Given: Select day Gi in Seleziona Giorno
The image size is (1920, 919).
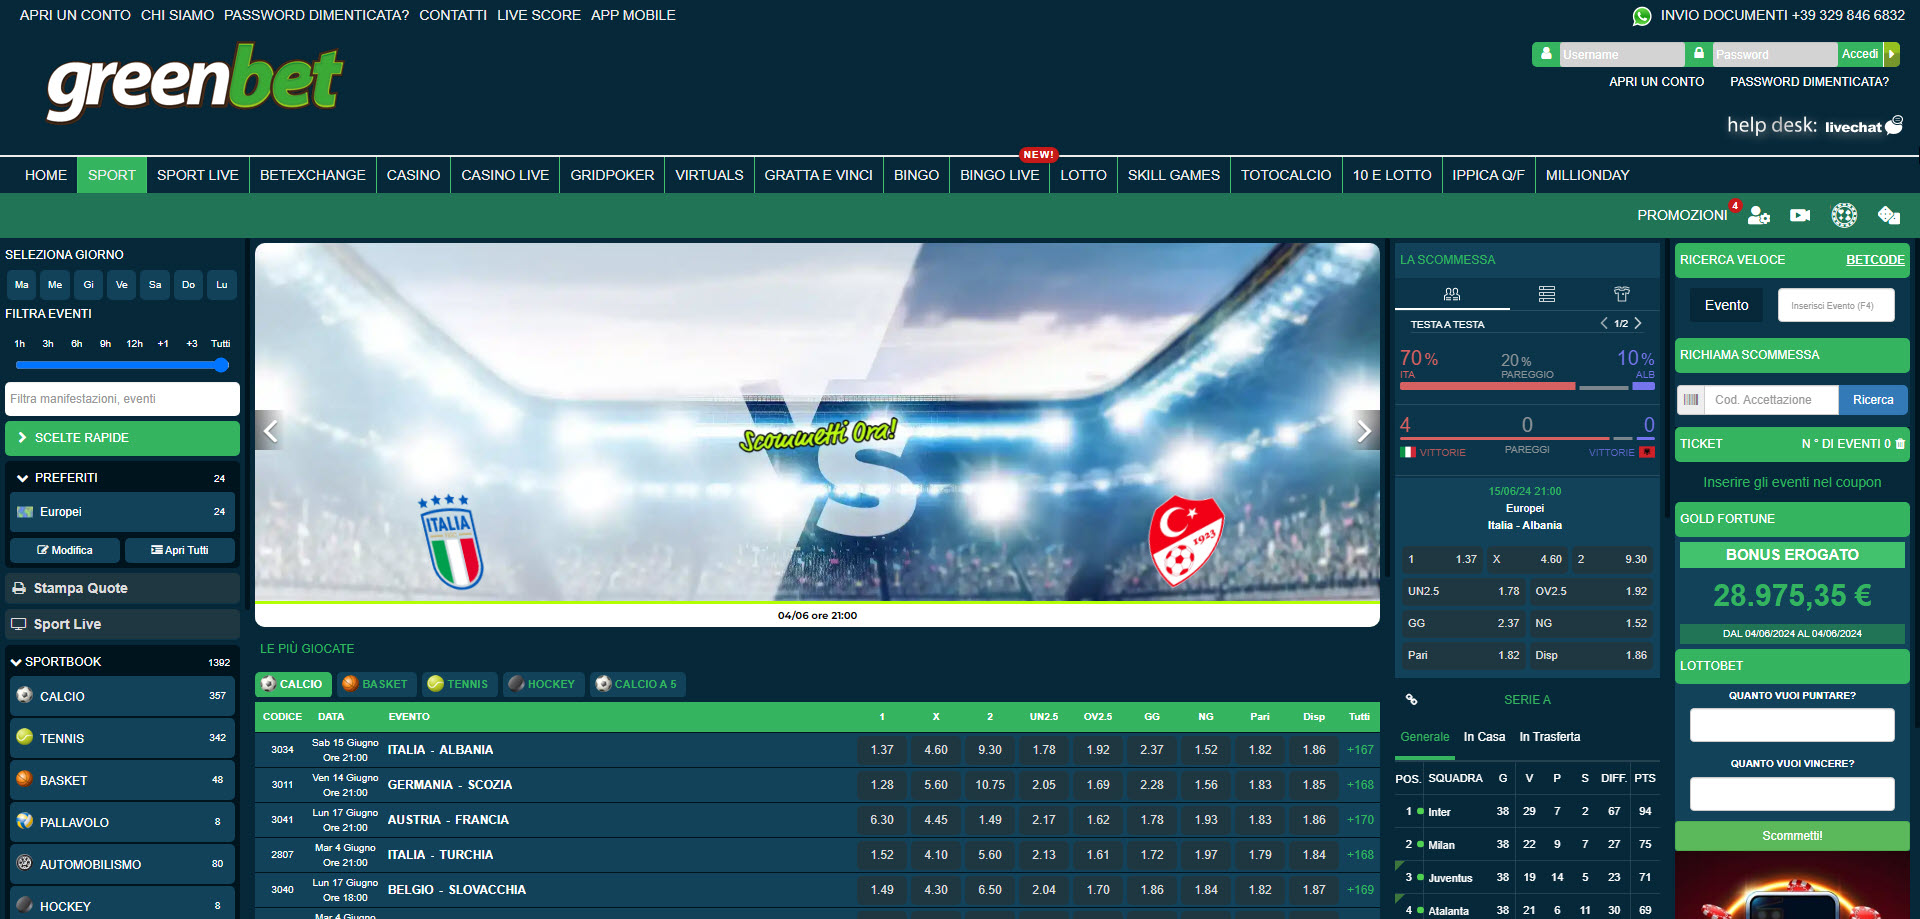Looking at the screenshot, I should coord(89,285).
